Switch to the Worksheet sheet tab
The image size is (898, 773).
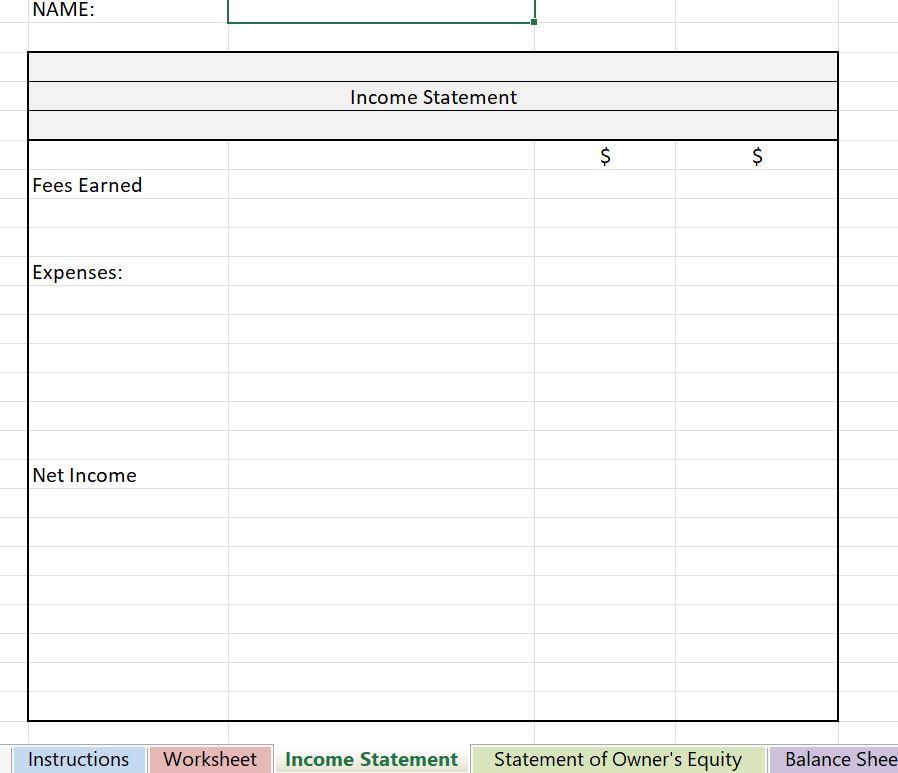click(x=210, y=759)
